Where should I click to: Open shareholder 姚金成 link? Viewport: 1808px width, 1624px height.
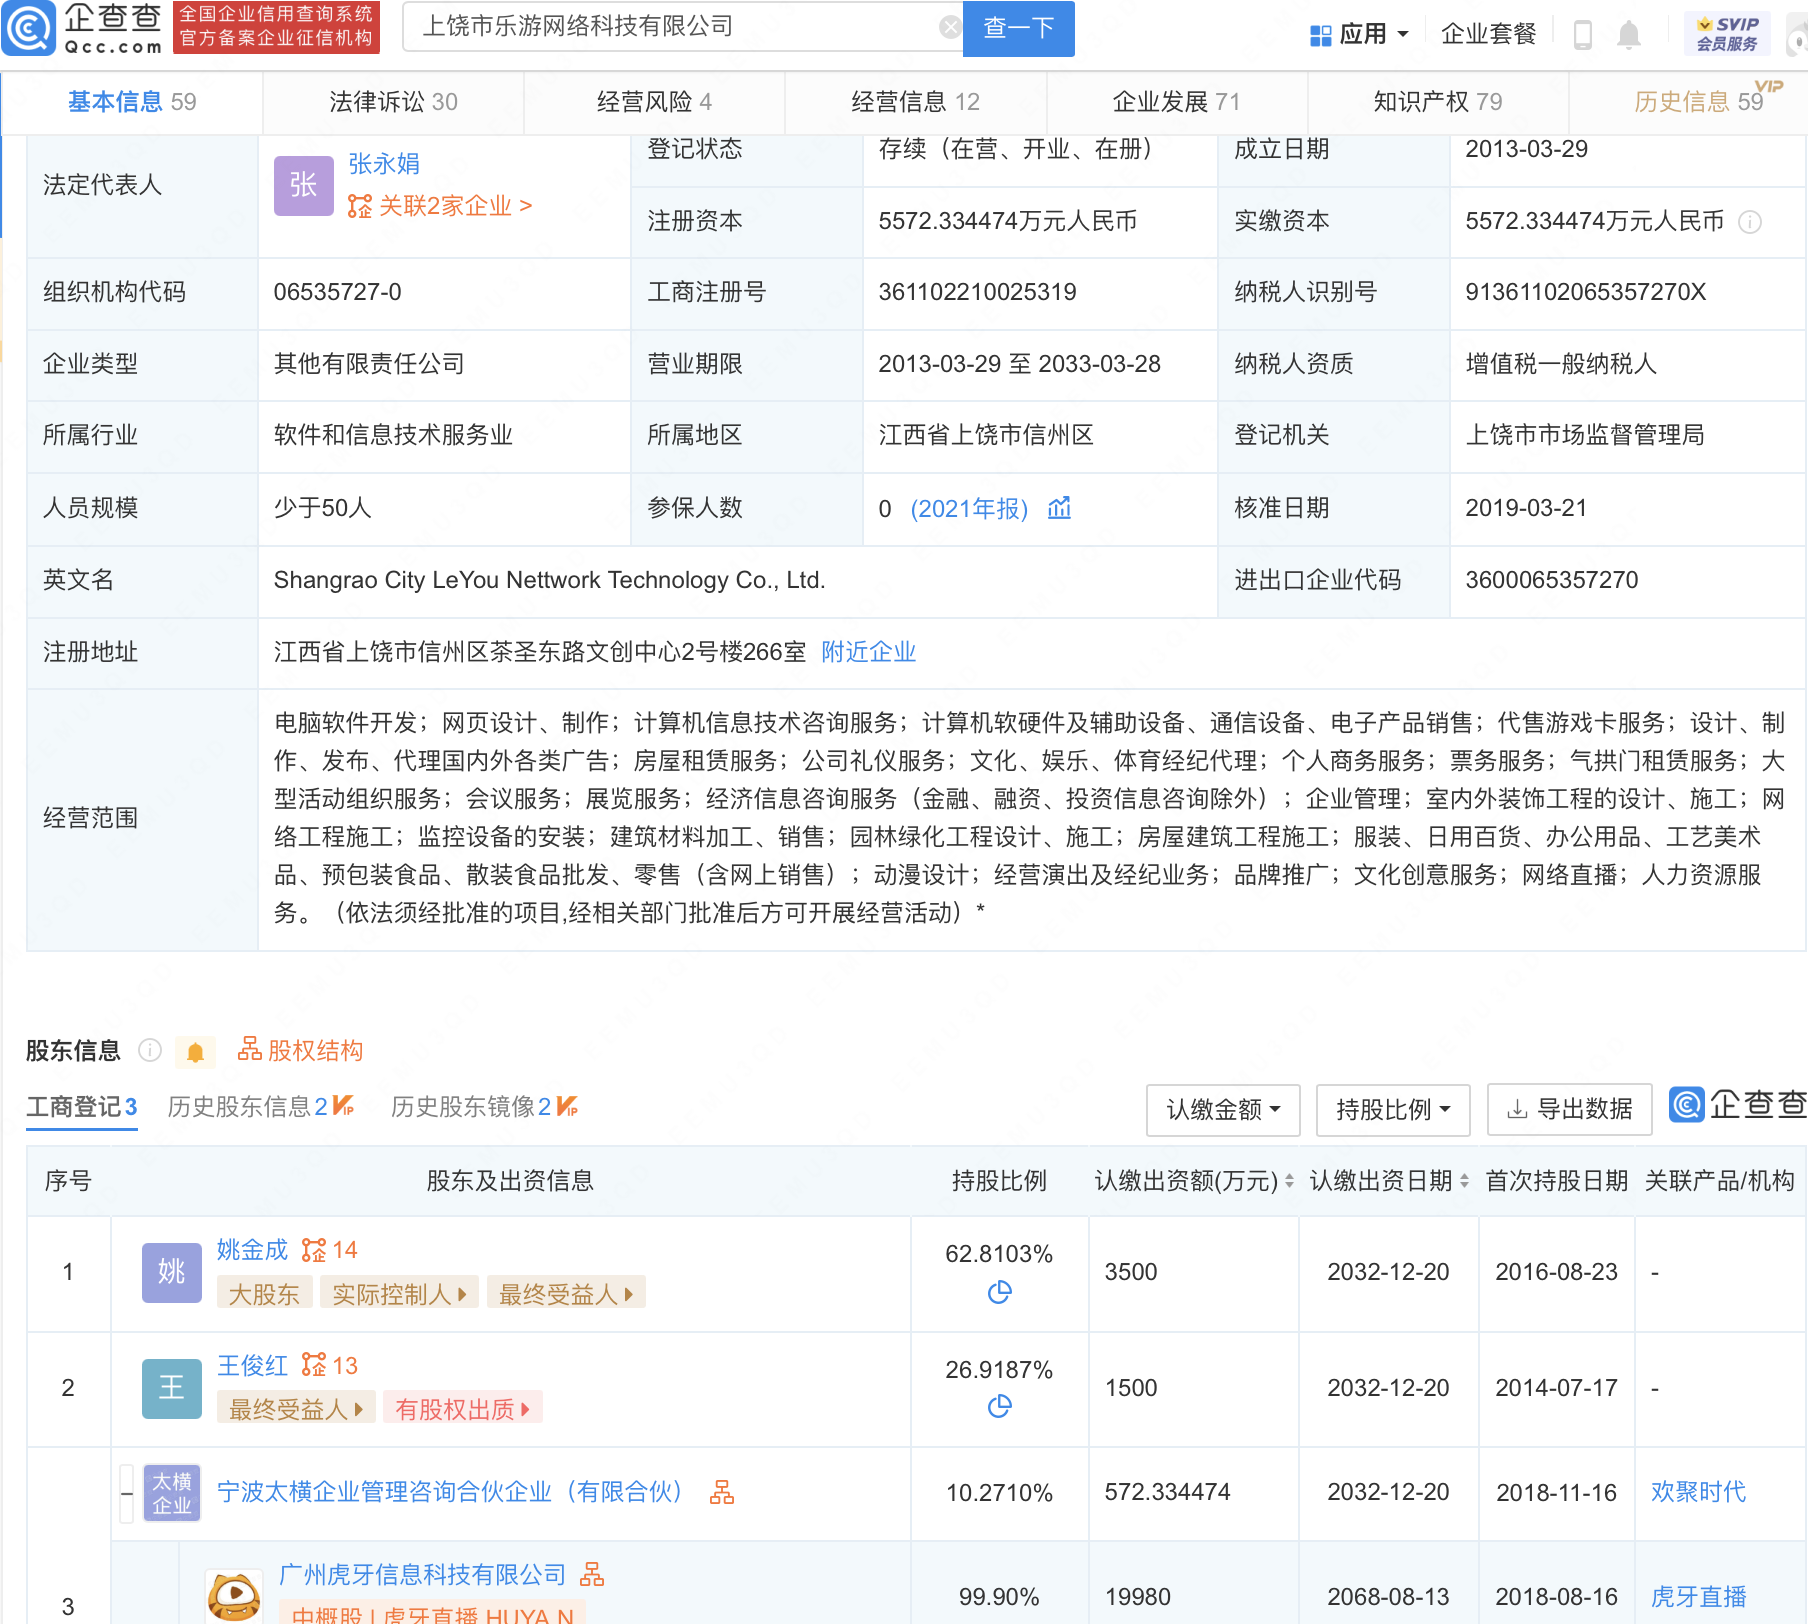click(252, 1250)
